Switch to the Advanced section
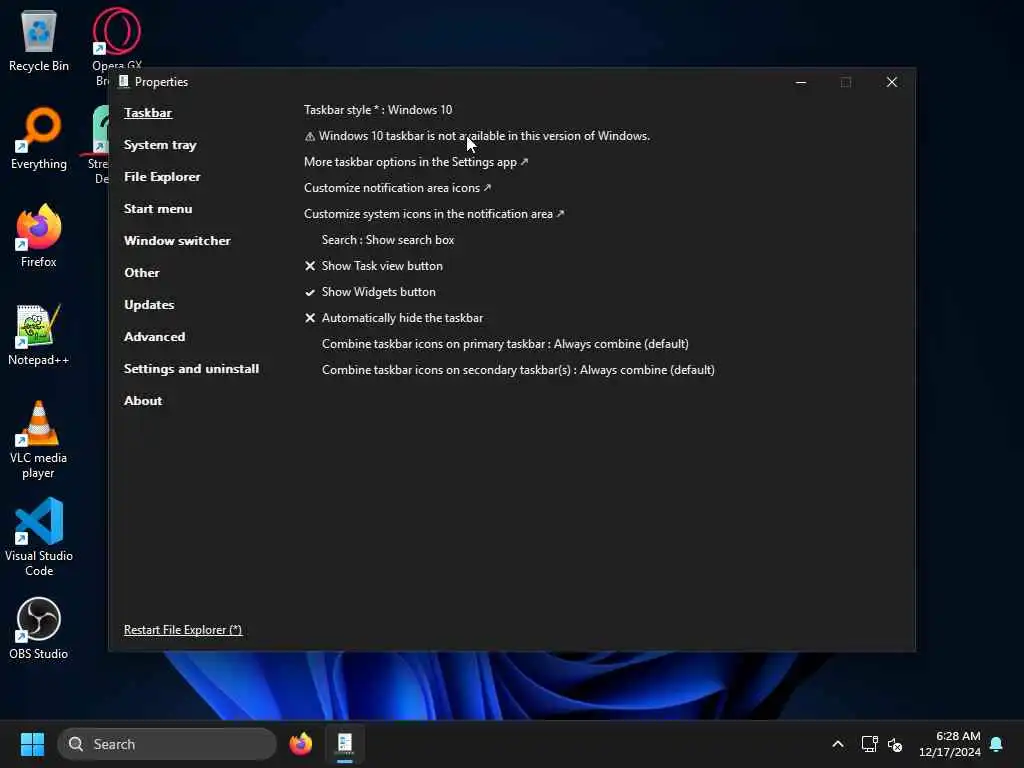Image resolution: width=1024 pixels, height=768 pixels. (x=155, y=336)
